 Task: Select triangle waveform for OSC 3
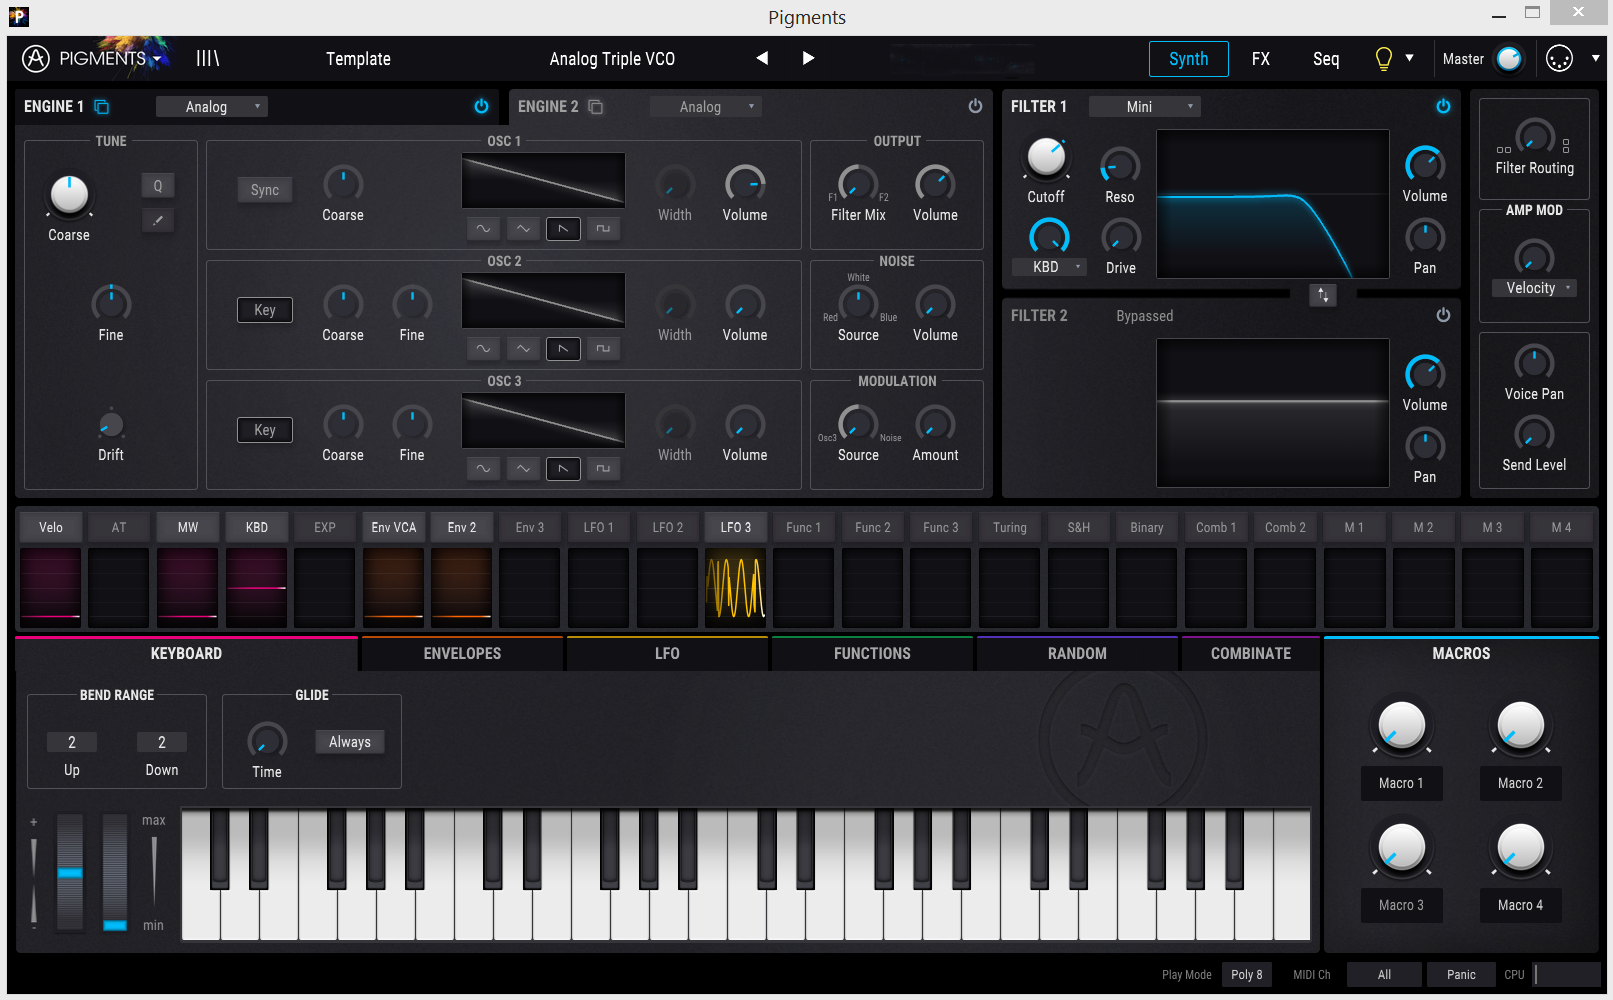pos(523,469)
